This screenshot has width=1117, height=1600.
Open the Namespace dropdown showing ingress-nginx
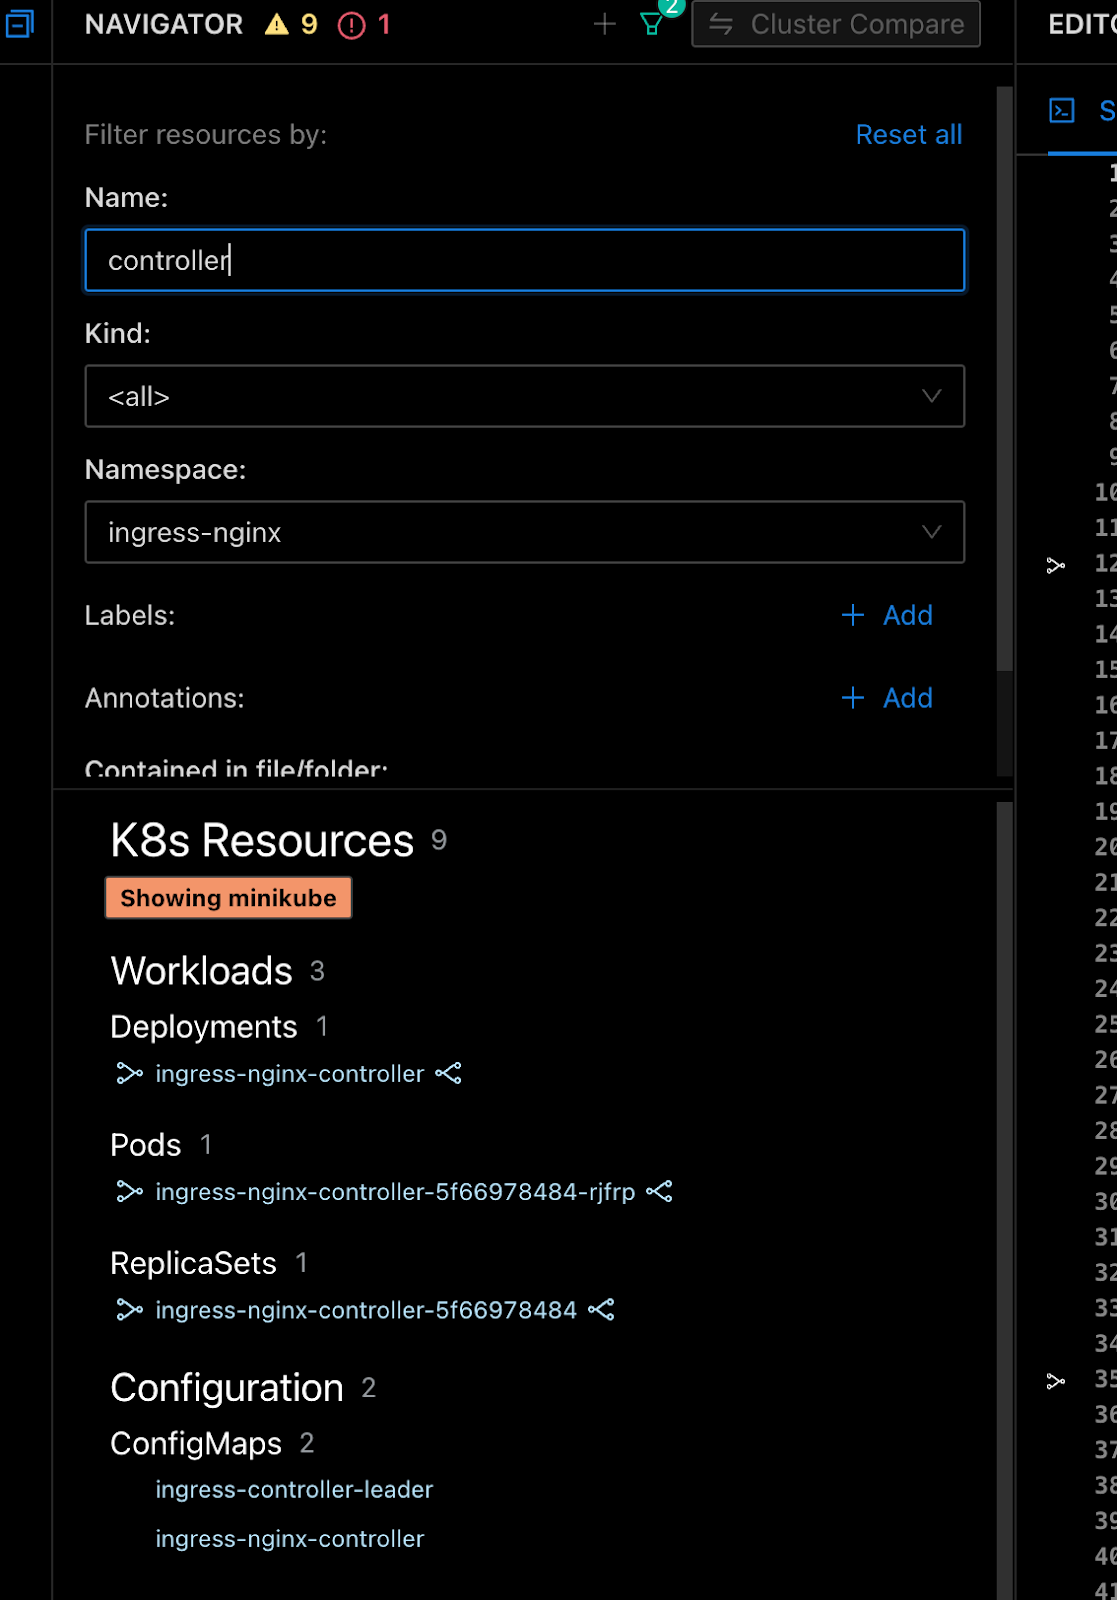coord(524,533)
